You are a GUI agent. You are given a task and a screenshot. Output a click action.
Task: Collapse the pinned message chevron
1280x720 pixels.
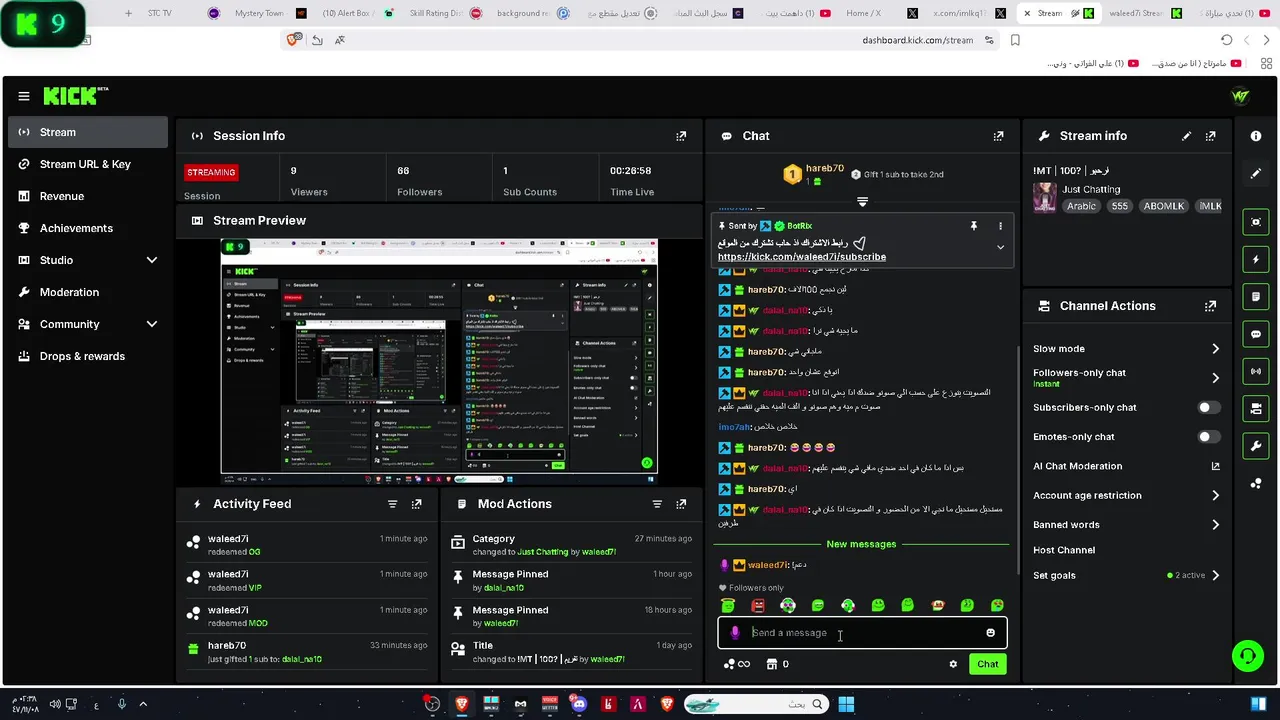1000,247
